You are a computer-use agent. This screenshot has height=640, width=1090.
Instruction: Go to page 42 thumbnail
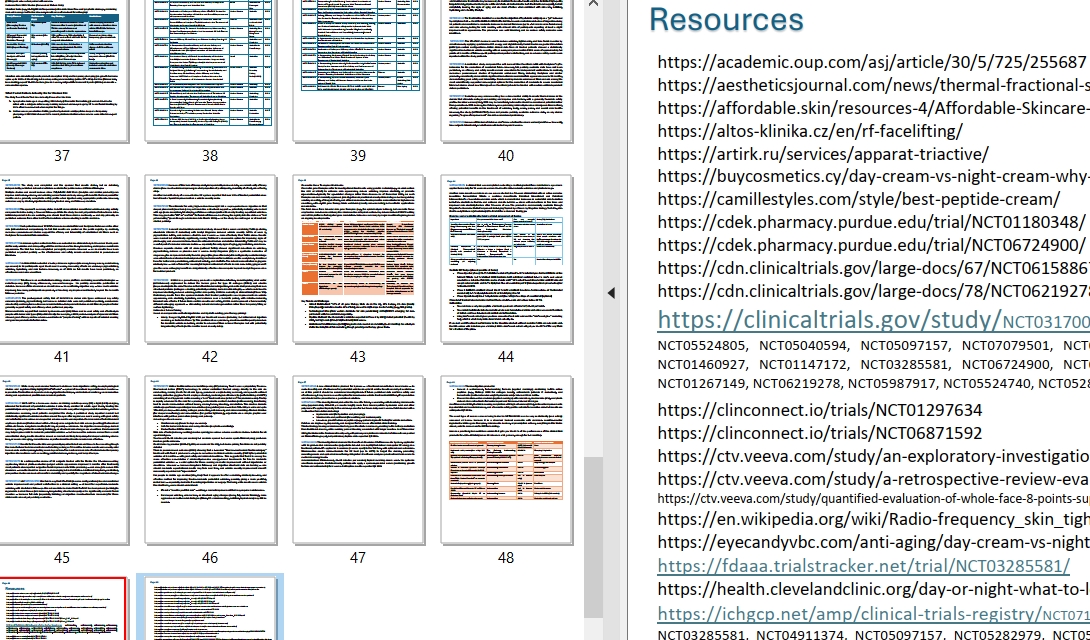pyautogui.click(x=210, y=259)
